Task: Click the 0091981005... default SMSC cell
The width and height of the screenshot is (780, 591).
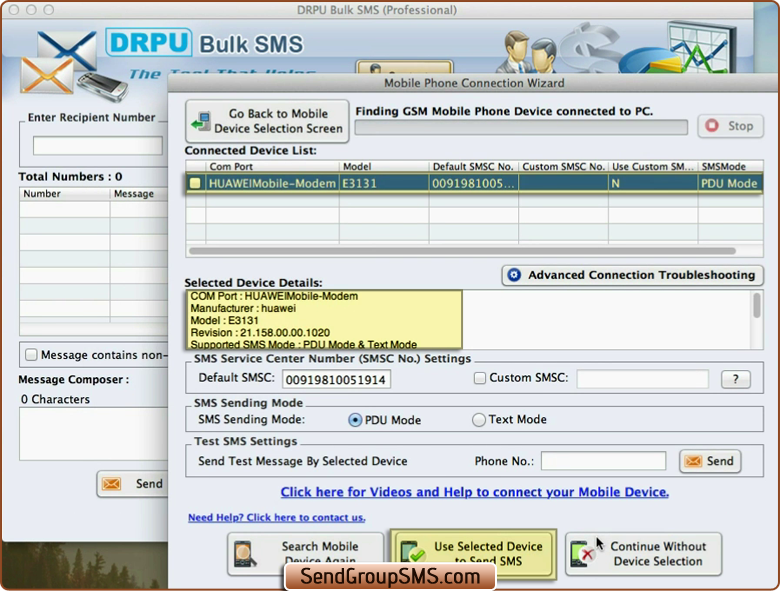Action: (x=474, y=184)
